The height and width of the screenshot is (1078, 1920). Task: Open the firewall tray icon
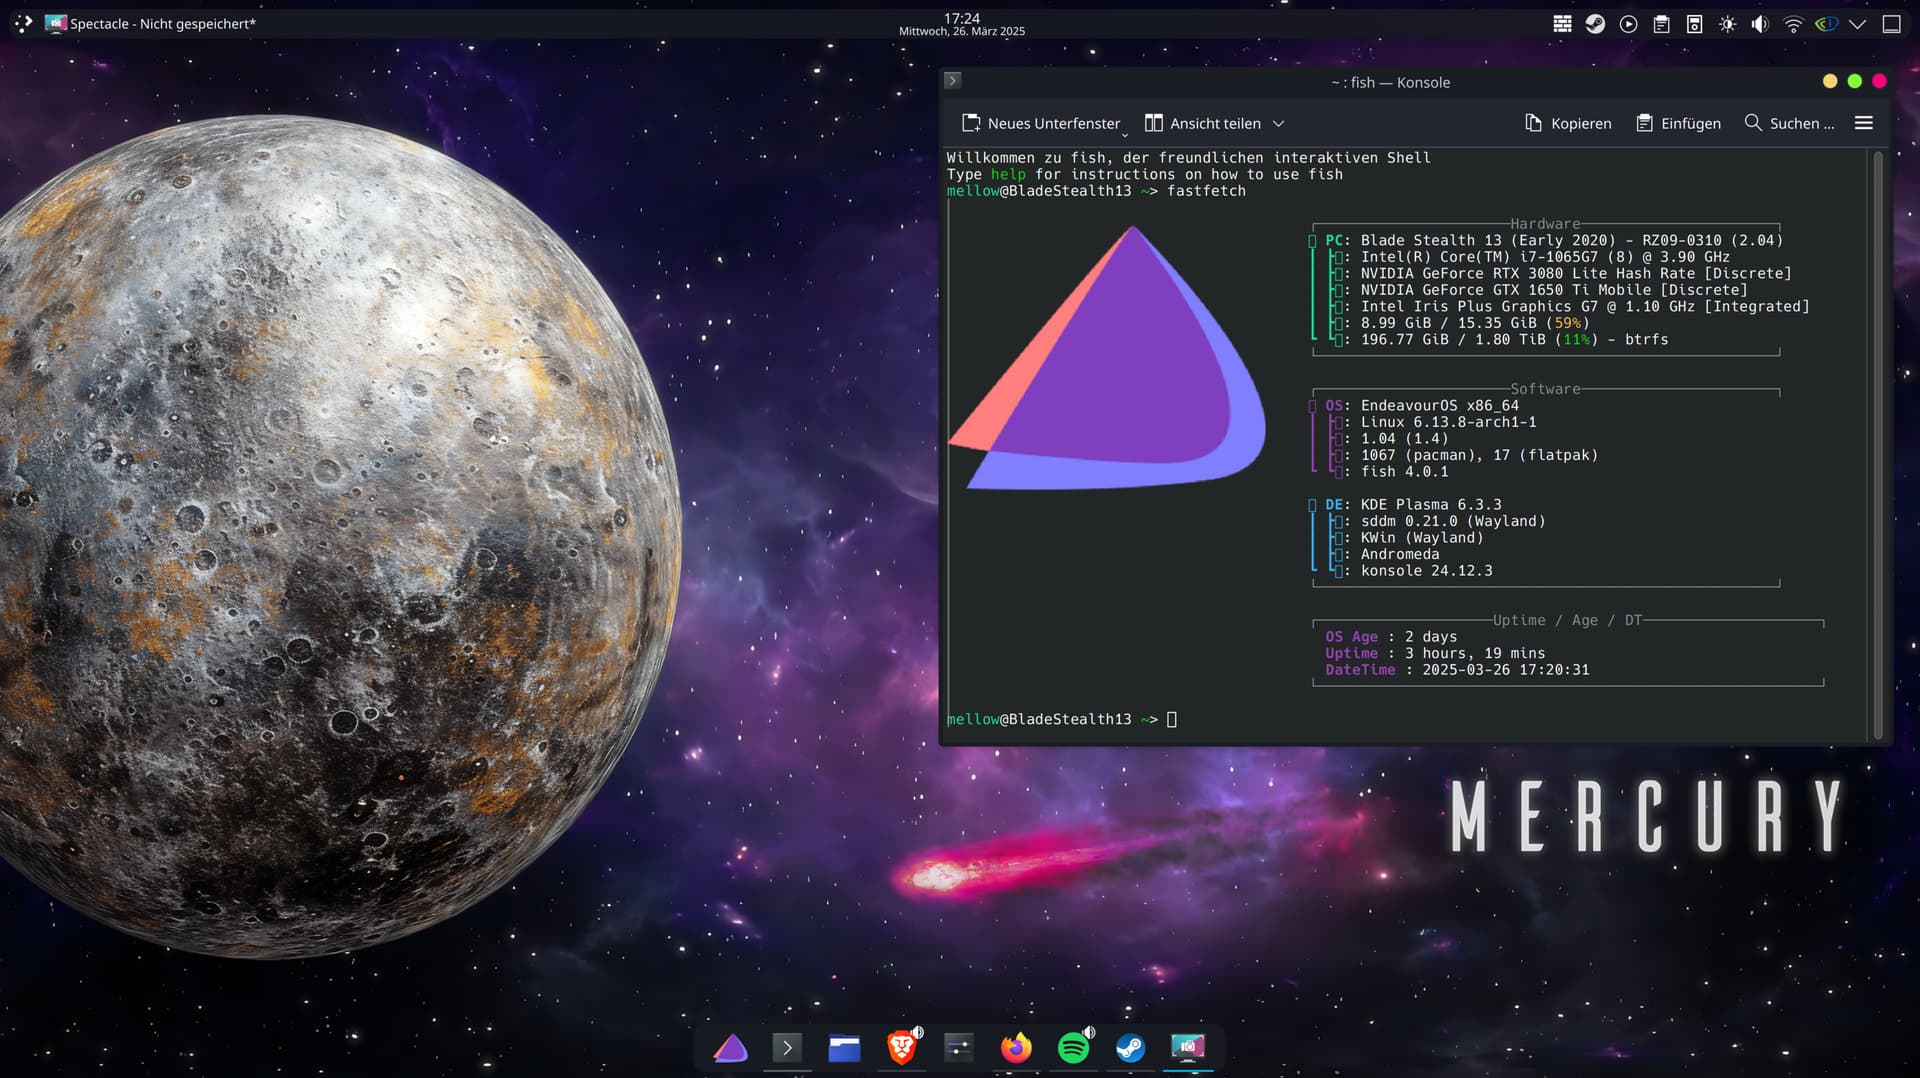click(1562, 24)
